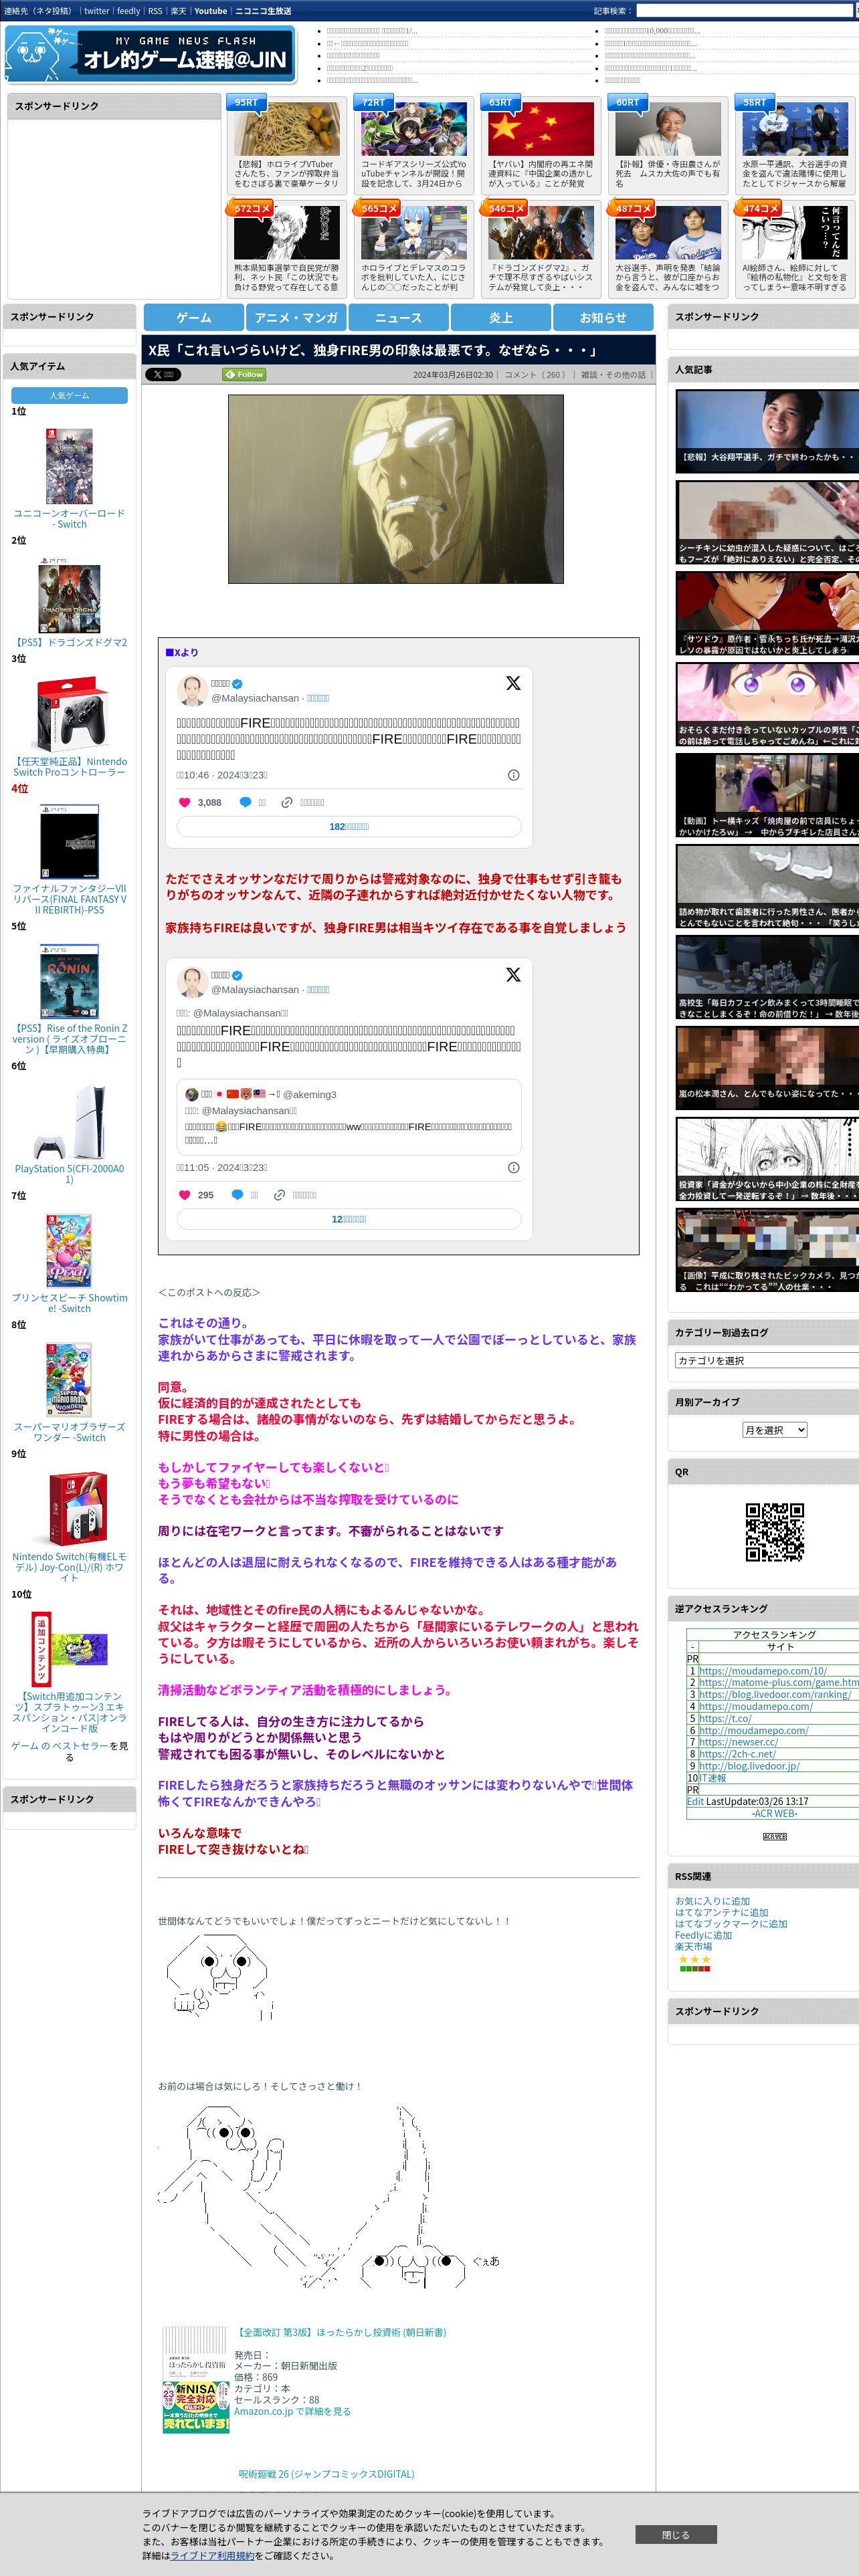Open ライブドア利用規約 link
The width and height of the screenshot is (859, 2576).
(x=212, y=2555)
